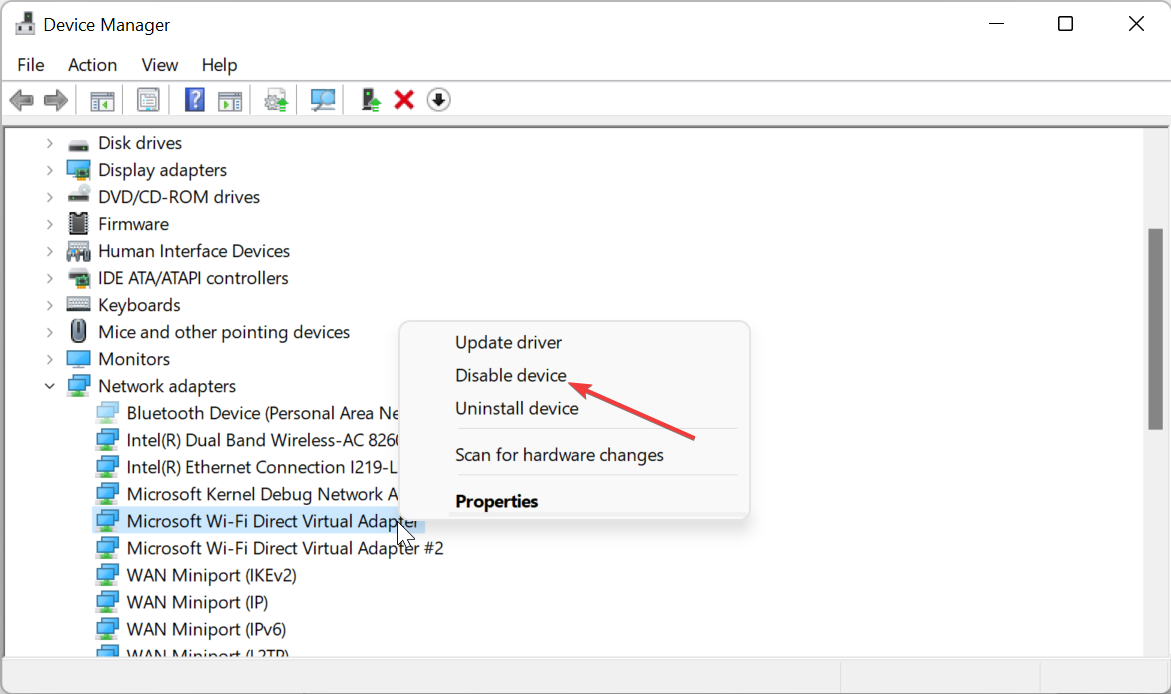The width and height of the screenshot is (1171, 694).
Task: Click the Firmware chip icon
Action: [x=78, y=224]
